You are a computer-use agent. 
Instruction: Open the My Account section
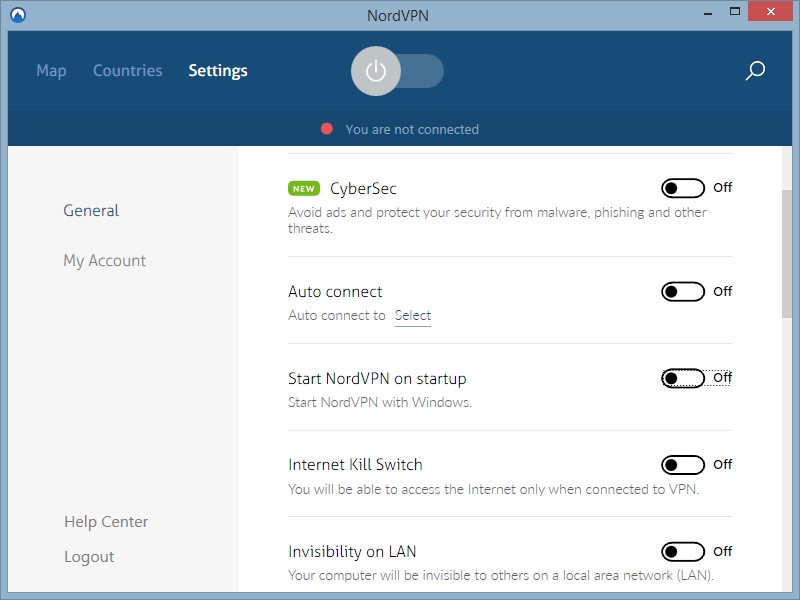[x=105, y=261]
